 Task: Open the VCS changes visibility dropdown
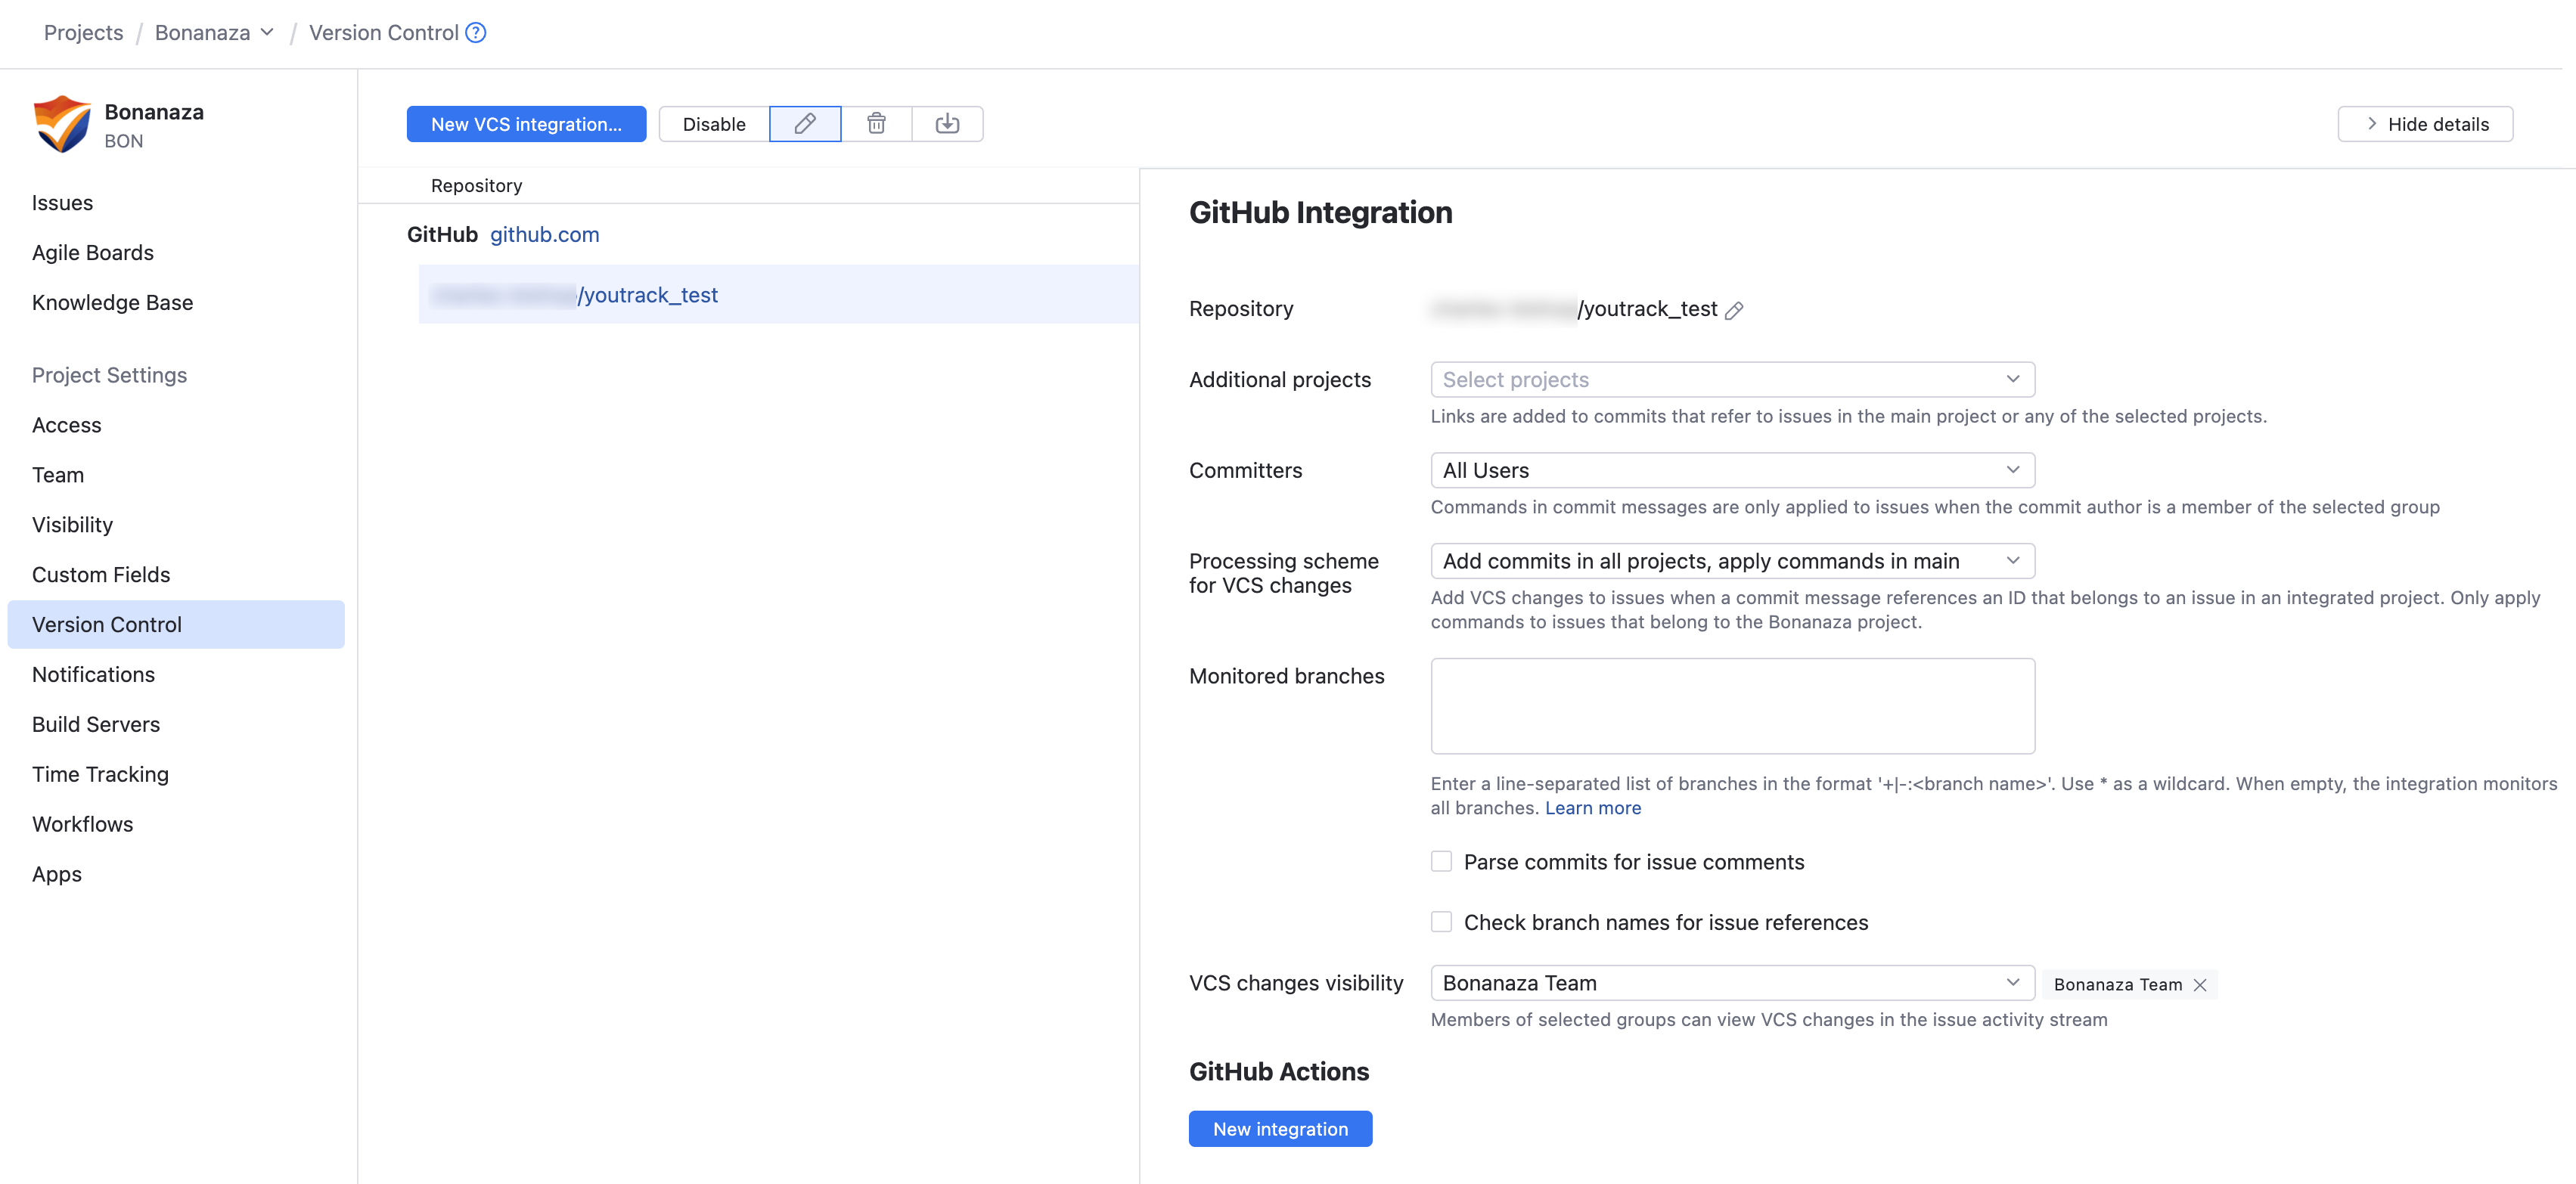pos(1731,982)
